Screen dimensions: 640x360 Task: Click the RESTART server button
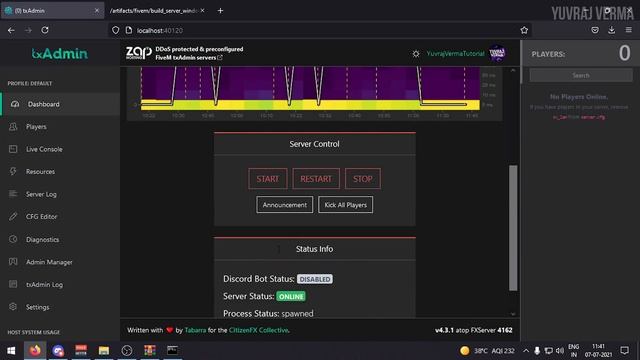[x=316, y=179]
